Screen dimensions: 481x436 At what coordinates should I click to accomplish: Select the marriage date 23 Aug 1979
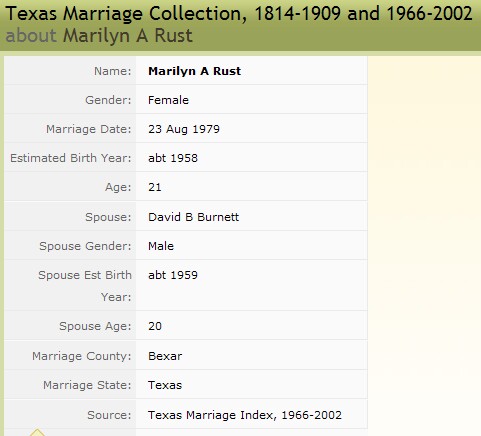point(184,129)
